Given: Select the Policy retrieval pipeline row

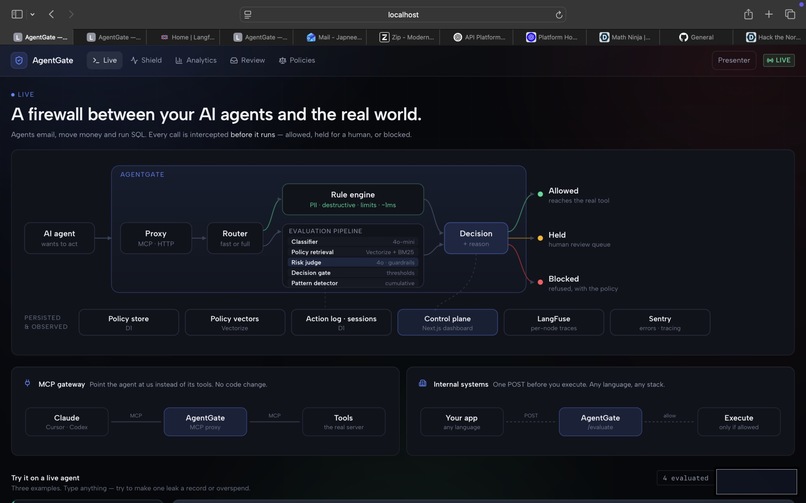Looking at the screenshot, I should pos(353,252).
